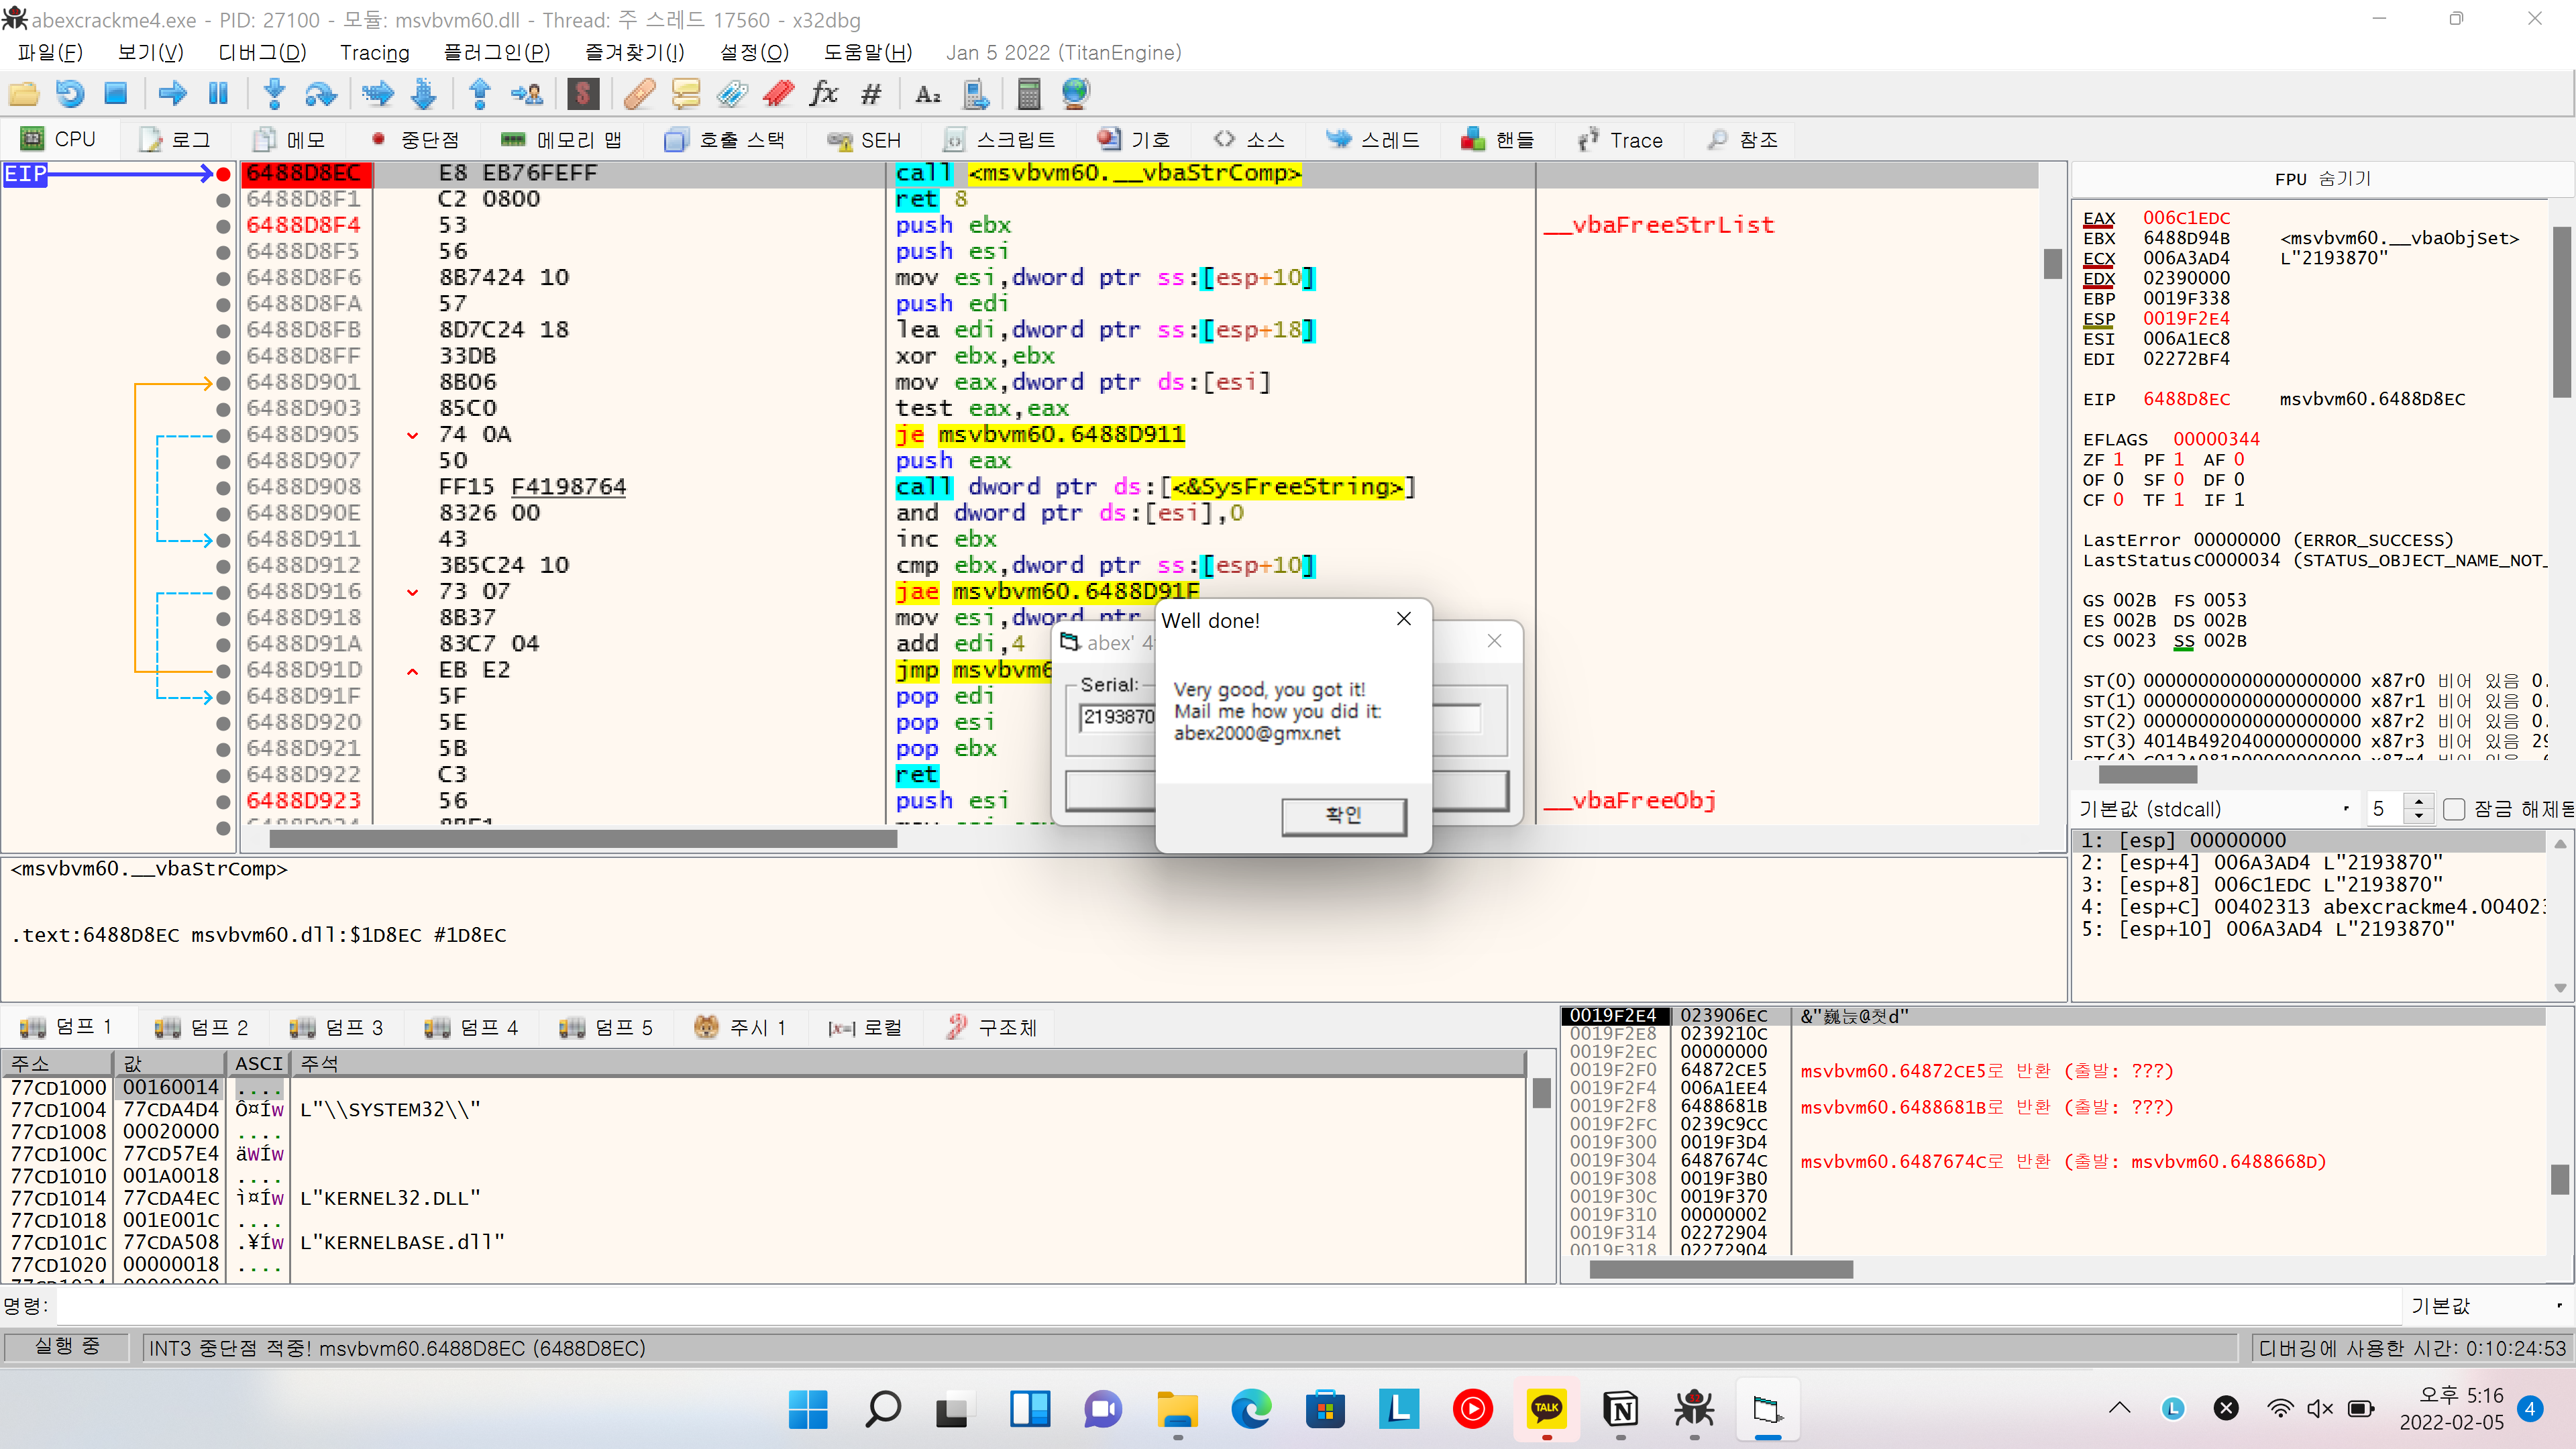2576x1449 pixels.
Task: Open the Bookmarks red icon
Action: click(778, 94)
